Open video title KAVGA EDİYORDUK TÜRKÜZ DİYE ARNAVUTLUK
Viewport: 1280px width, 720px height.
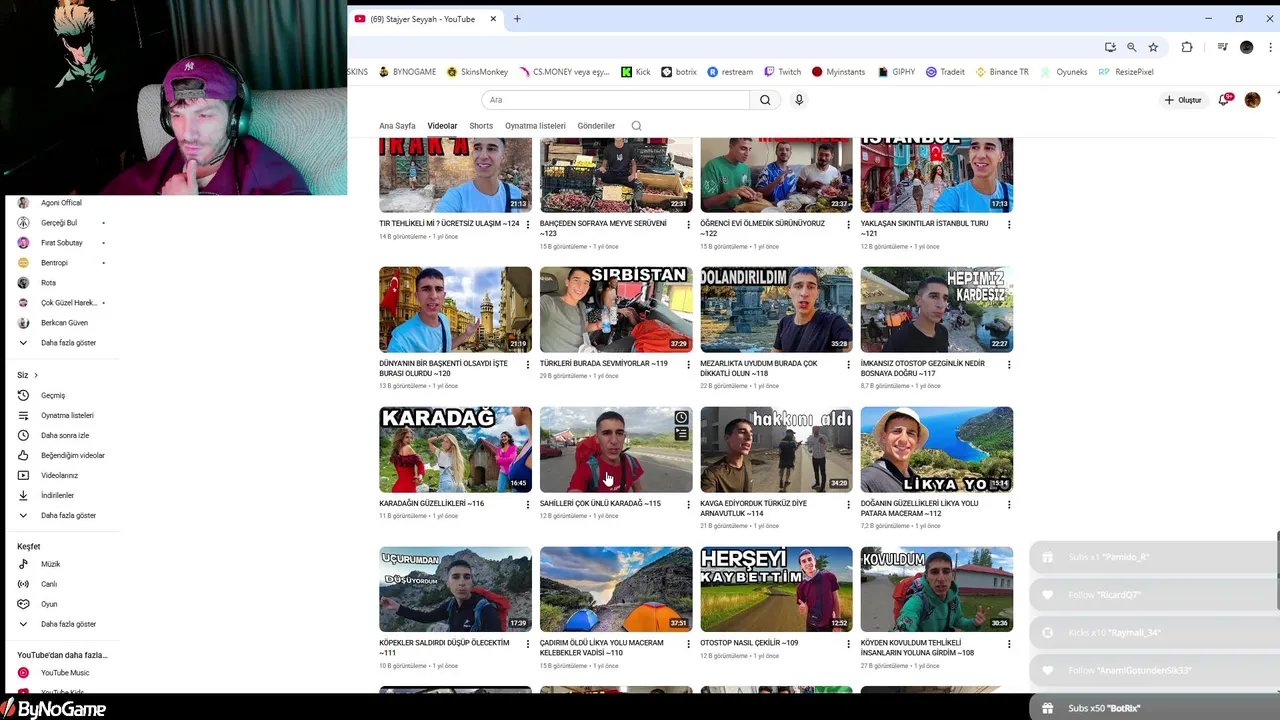(x=754, y=508)
